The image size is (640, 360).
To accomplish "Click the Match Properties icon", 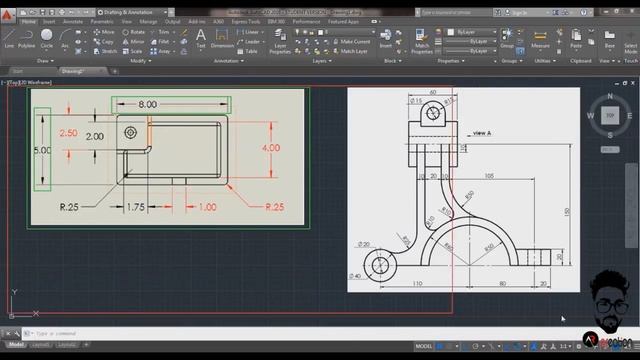I will click(422, 41).
